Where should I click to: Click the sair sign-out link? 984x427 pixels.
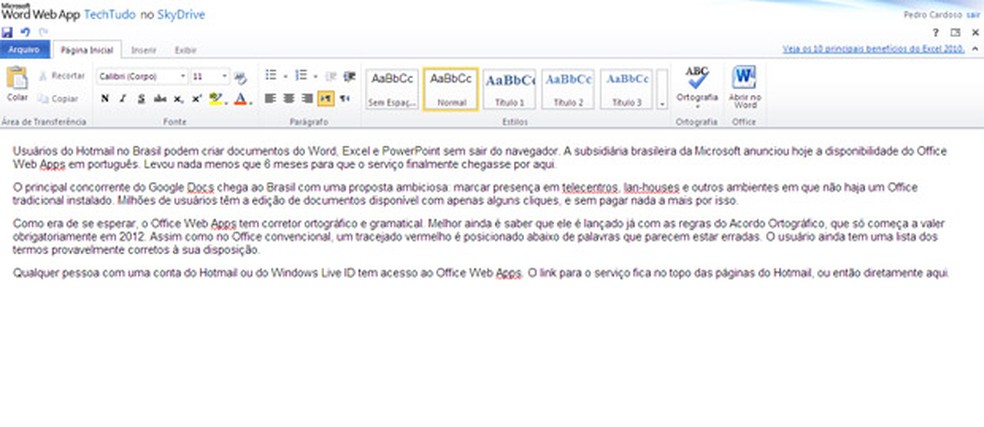pos(973,14)
